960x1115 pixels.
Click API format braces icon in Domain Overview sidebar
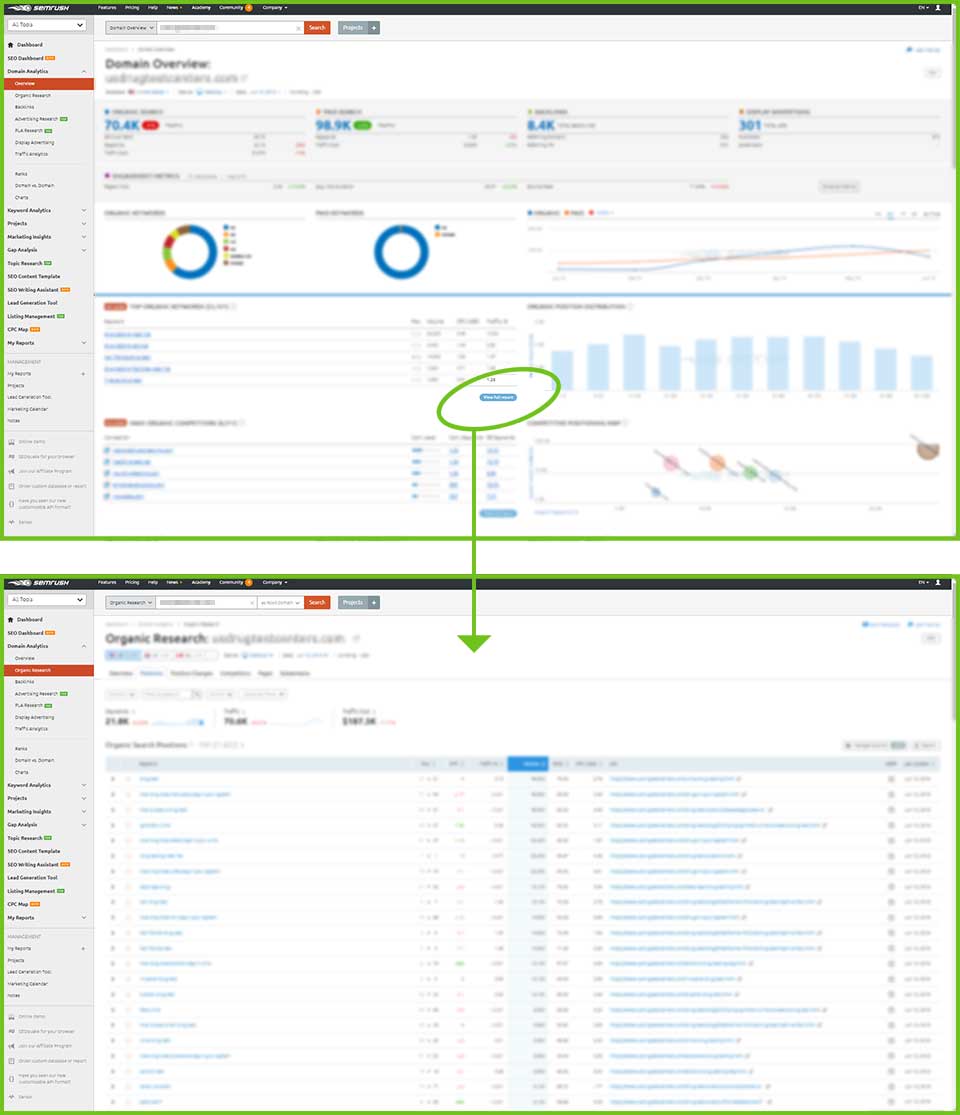[11, 503]
